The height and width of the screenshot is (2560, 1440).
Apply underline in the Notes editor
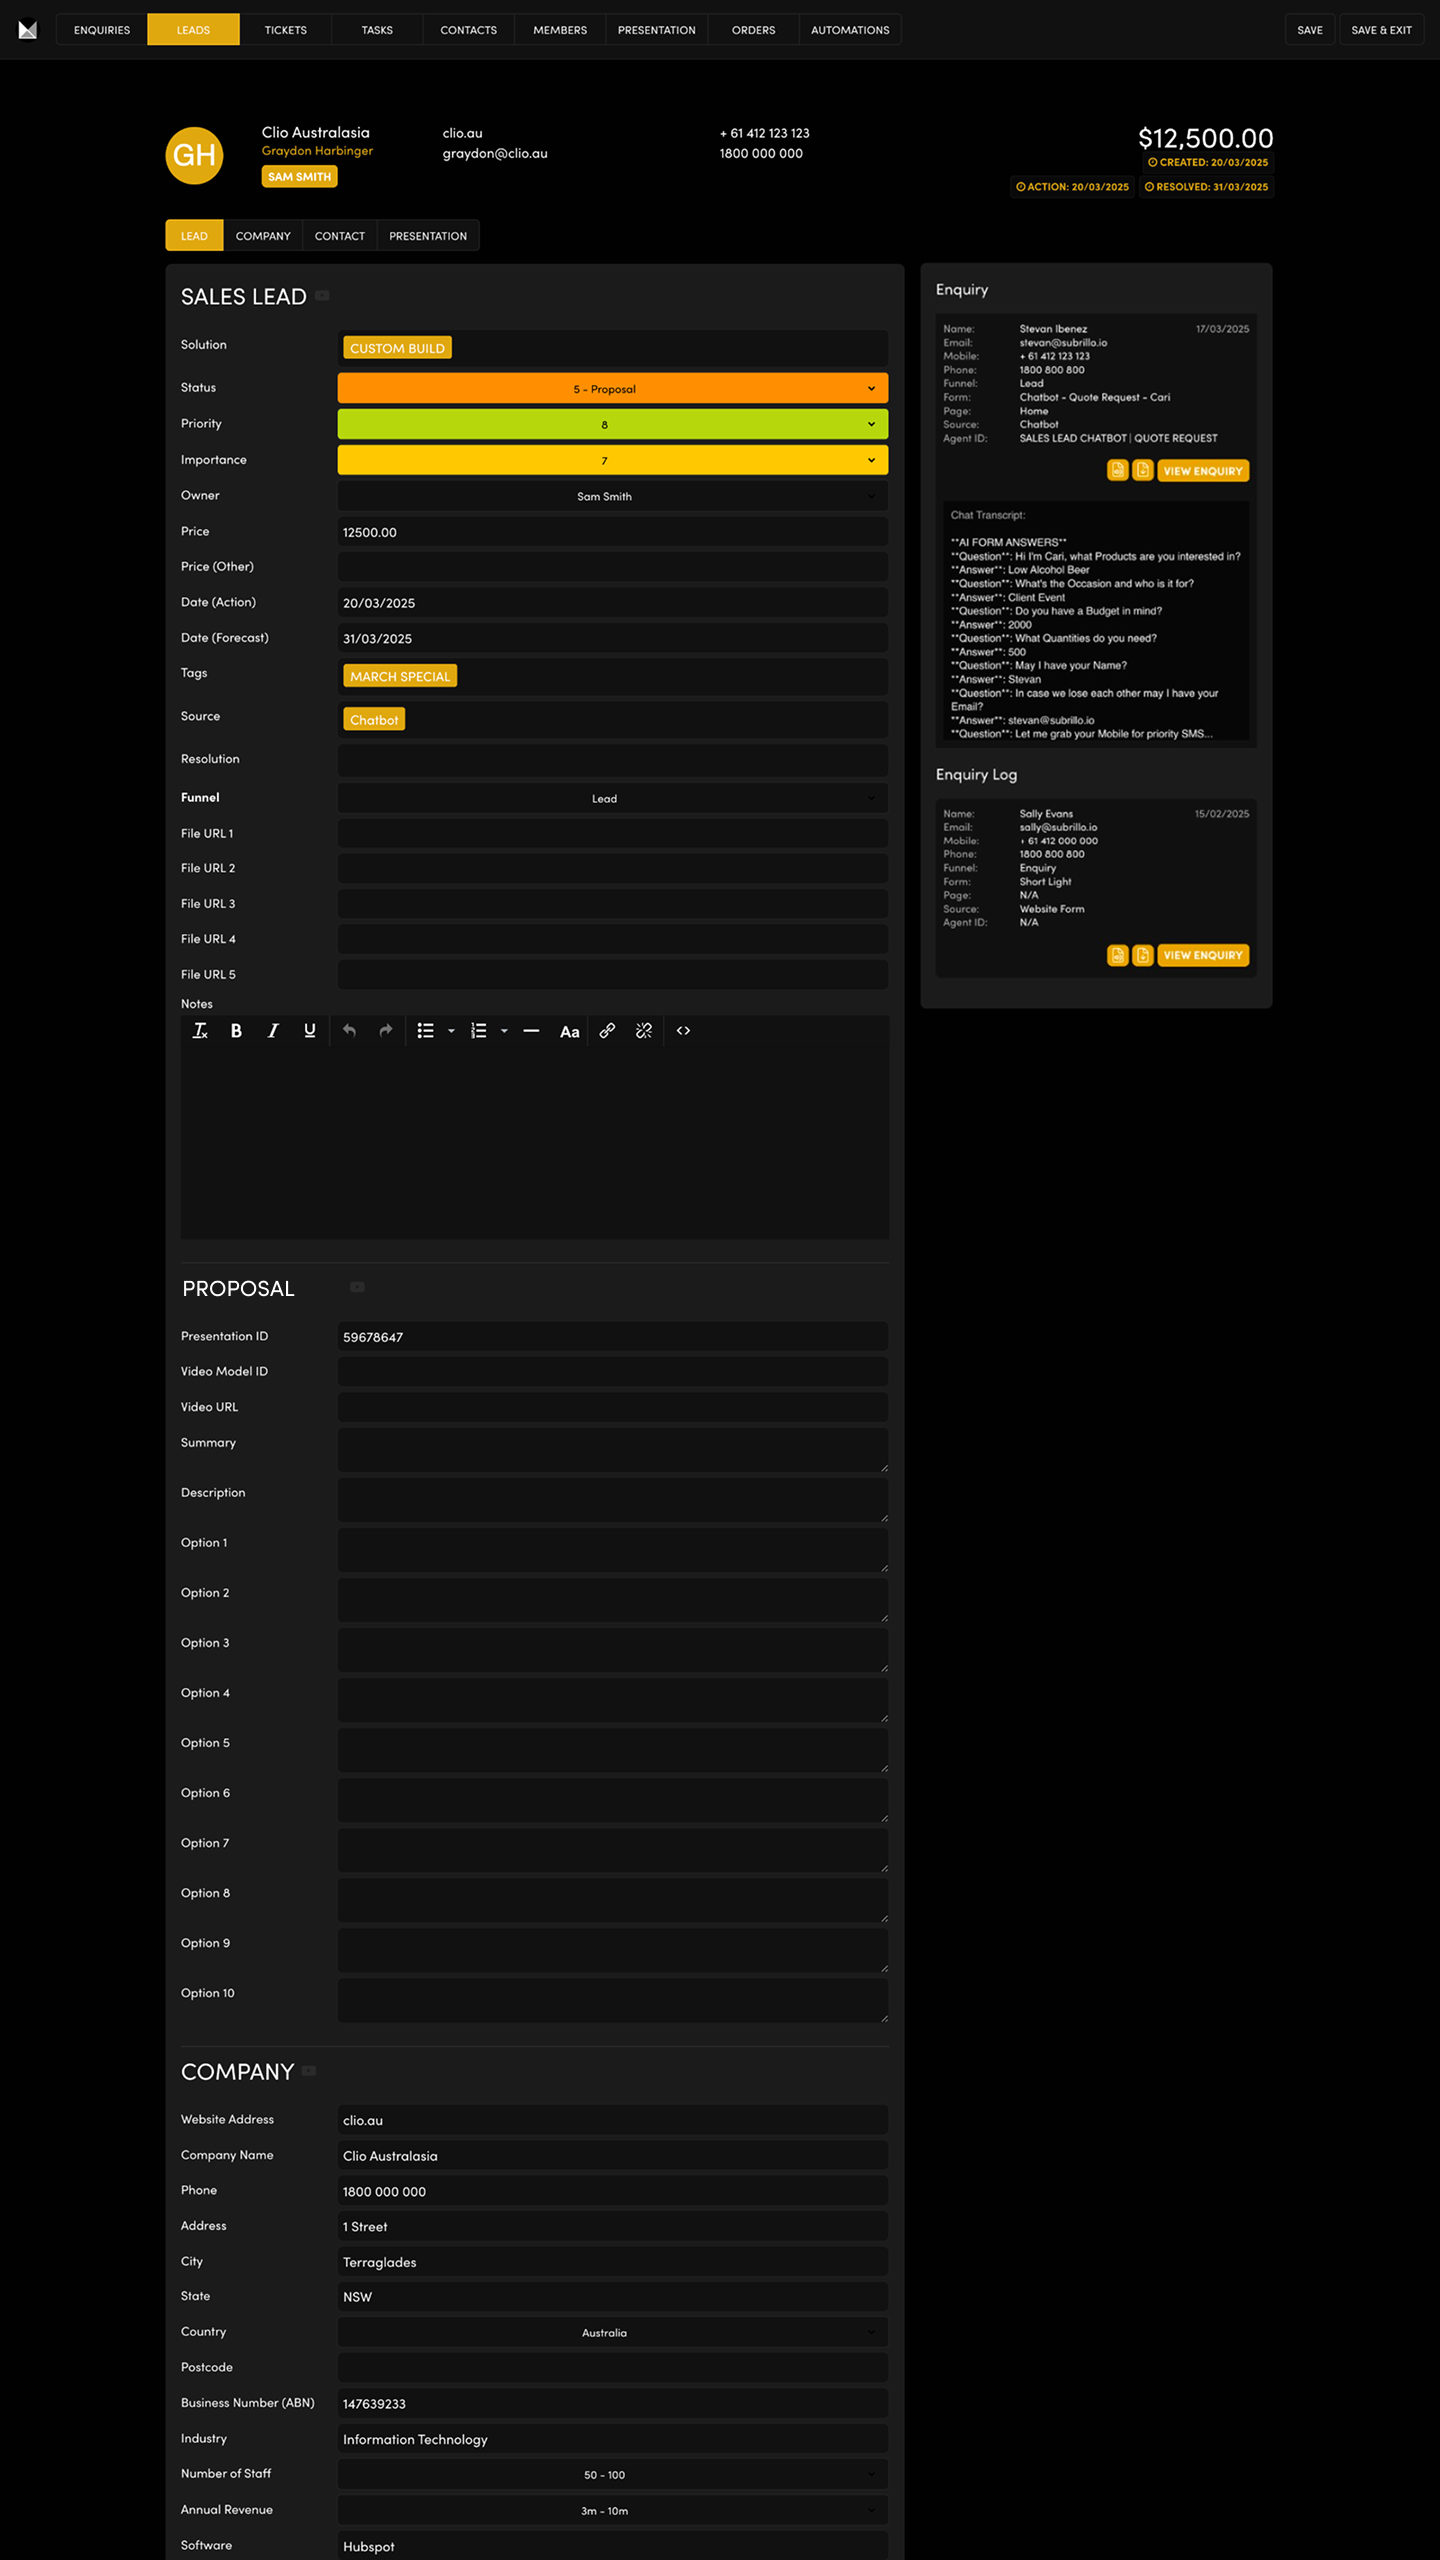click(310, 1031)
